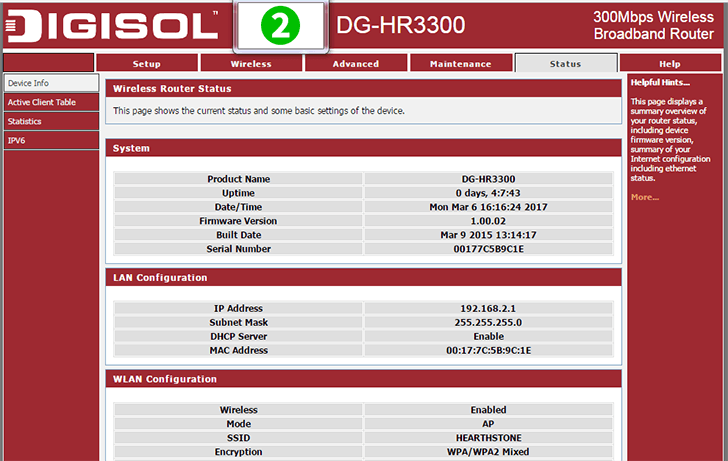728x461 pixels.
Task: Click the Wireless Router Status heading
Action: pos(172,89)
